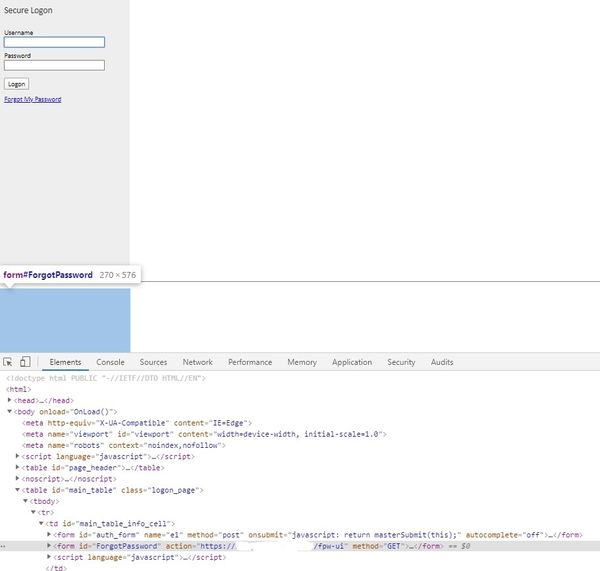Open the Network tab
Screen dimensions: 600x571
pos(197,362)
